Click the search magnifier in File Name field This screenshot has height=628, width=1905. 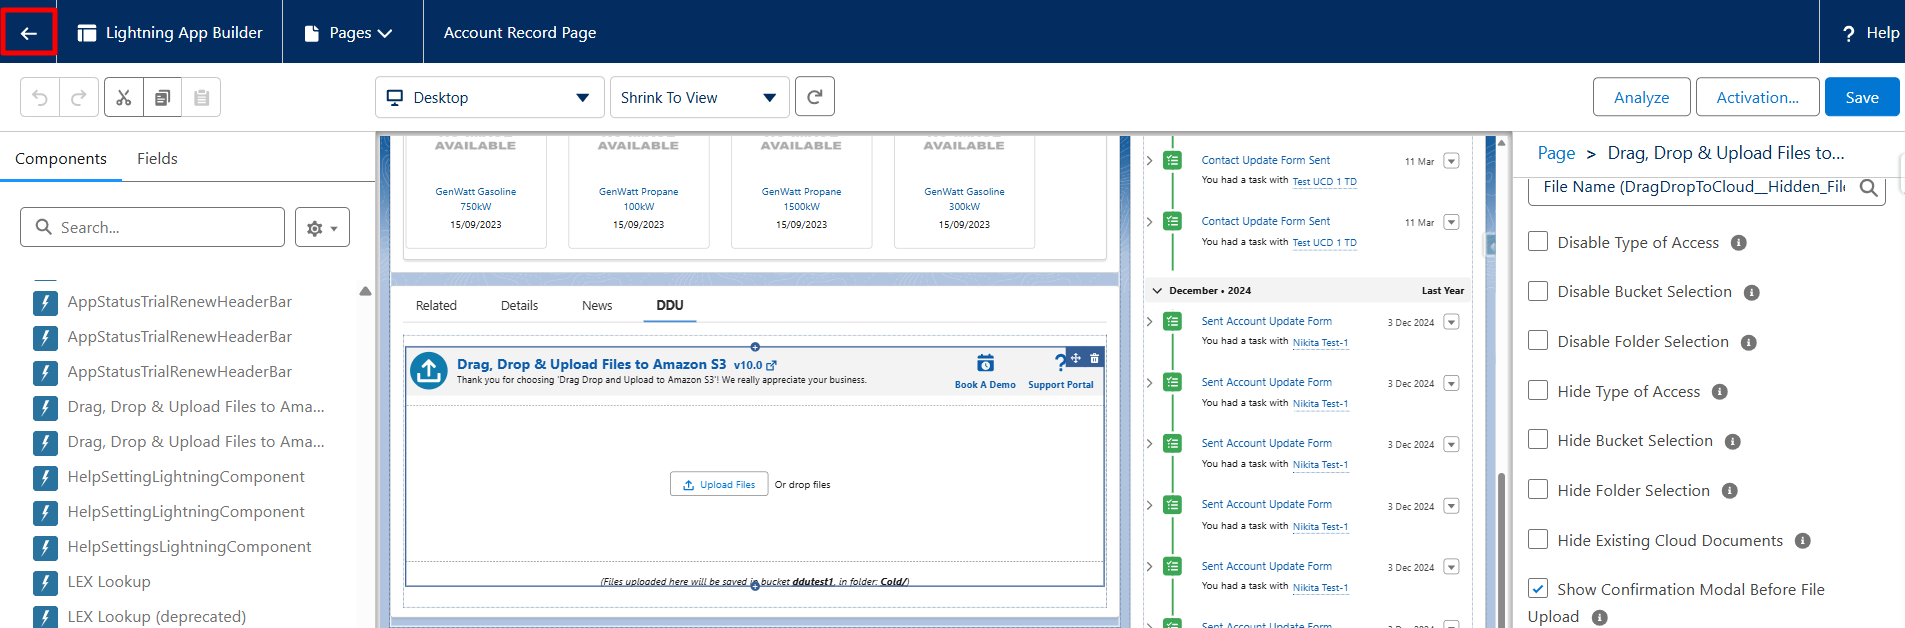(1868, 187)
